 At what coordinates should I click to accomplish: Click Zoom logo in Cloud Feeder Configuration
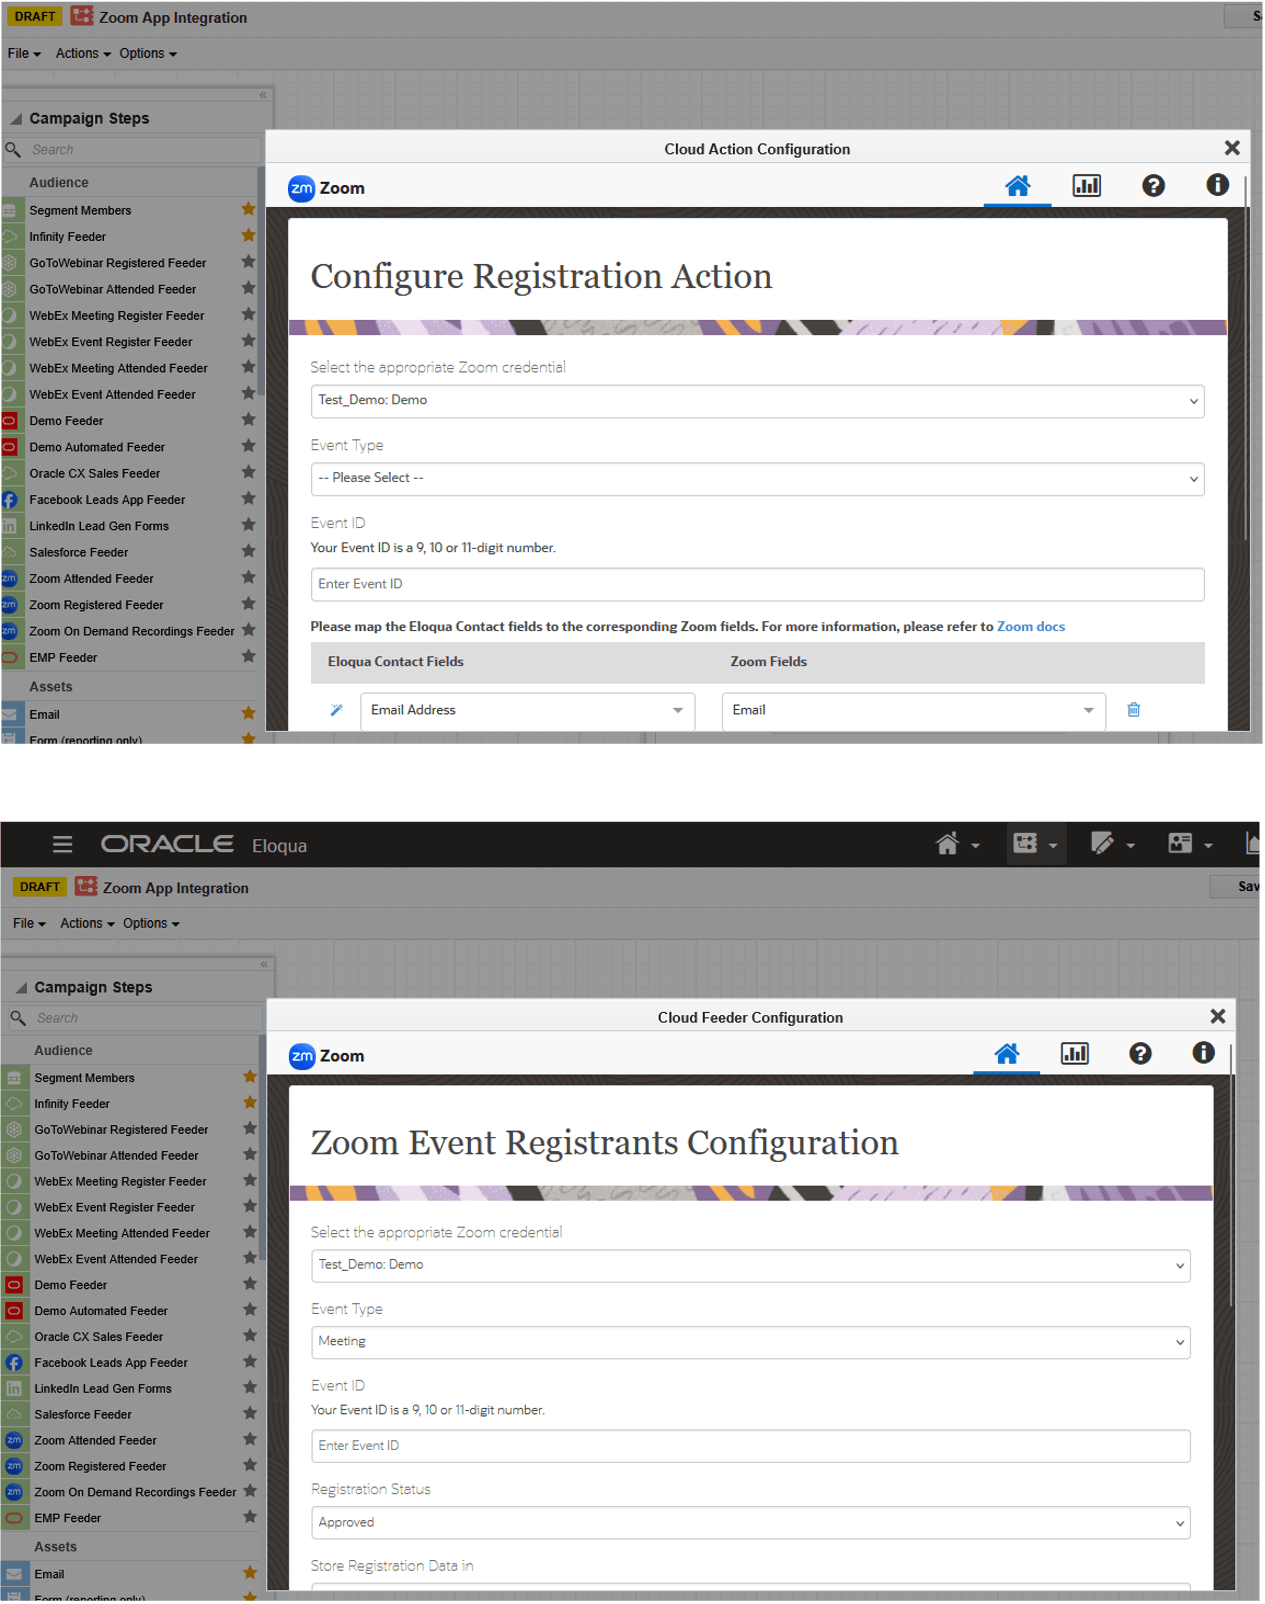click(326, 1056)
